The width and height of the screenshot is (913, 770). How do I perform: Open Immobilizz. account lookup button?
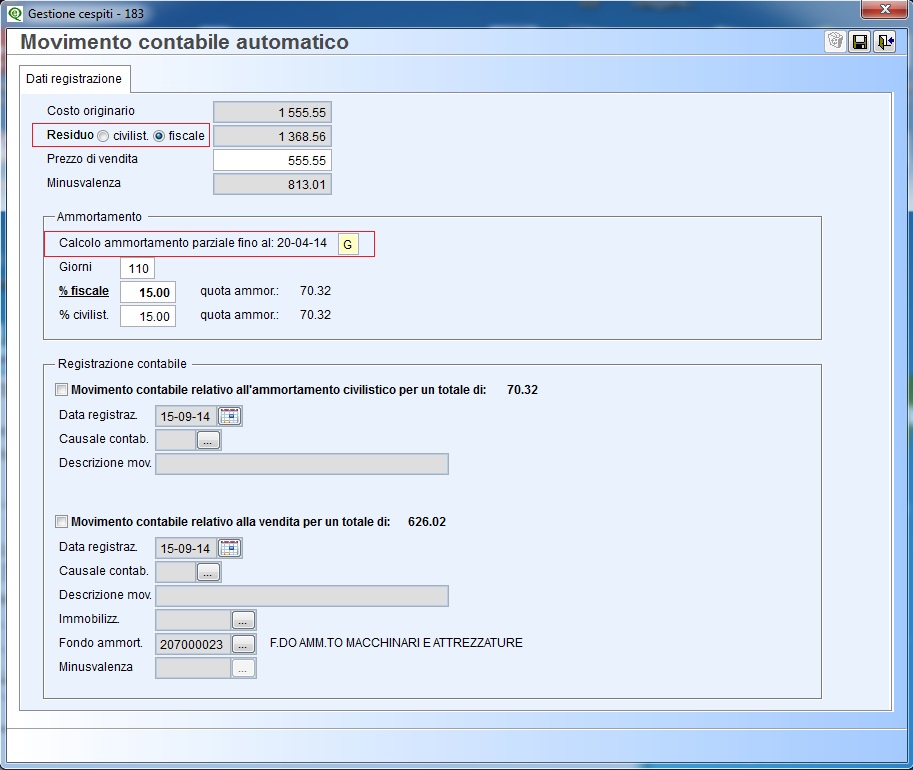[243, 620]
